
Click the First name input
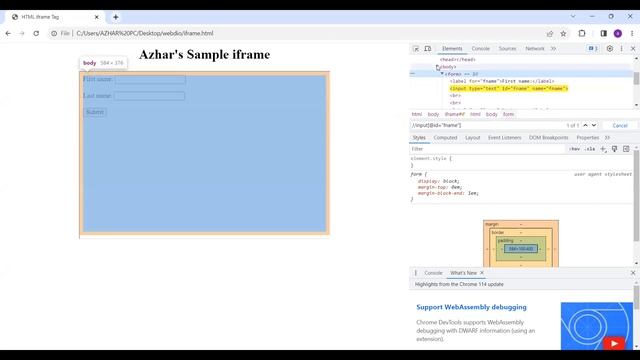[x=151, y=80]
